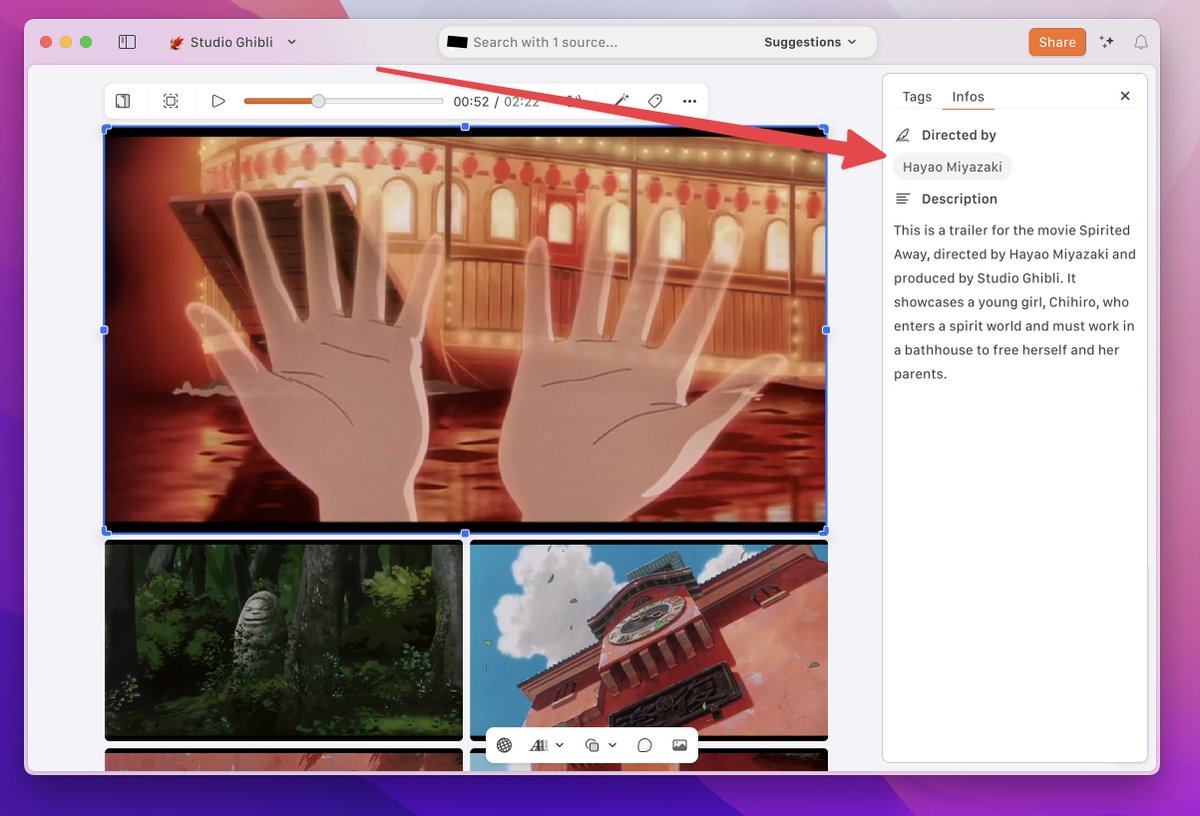
Task: Mute the video audio icon
Action: (x=572, y=100)
